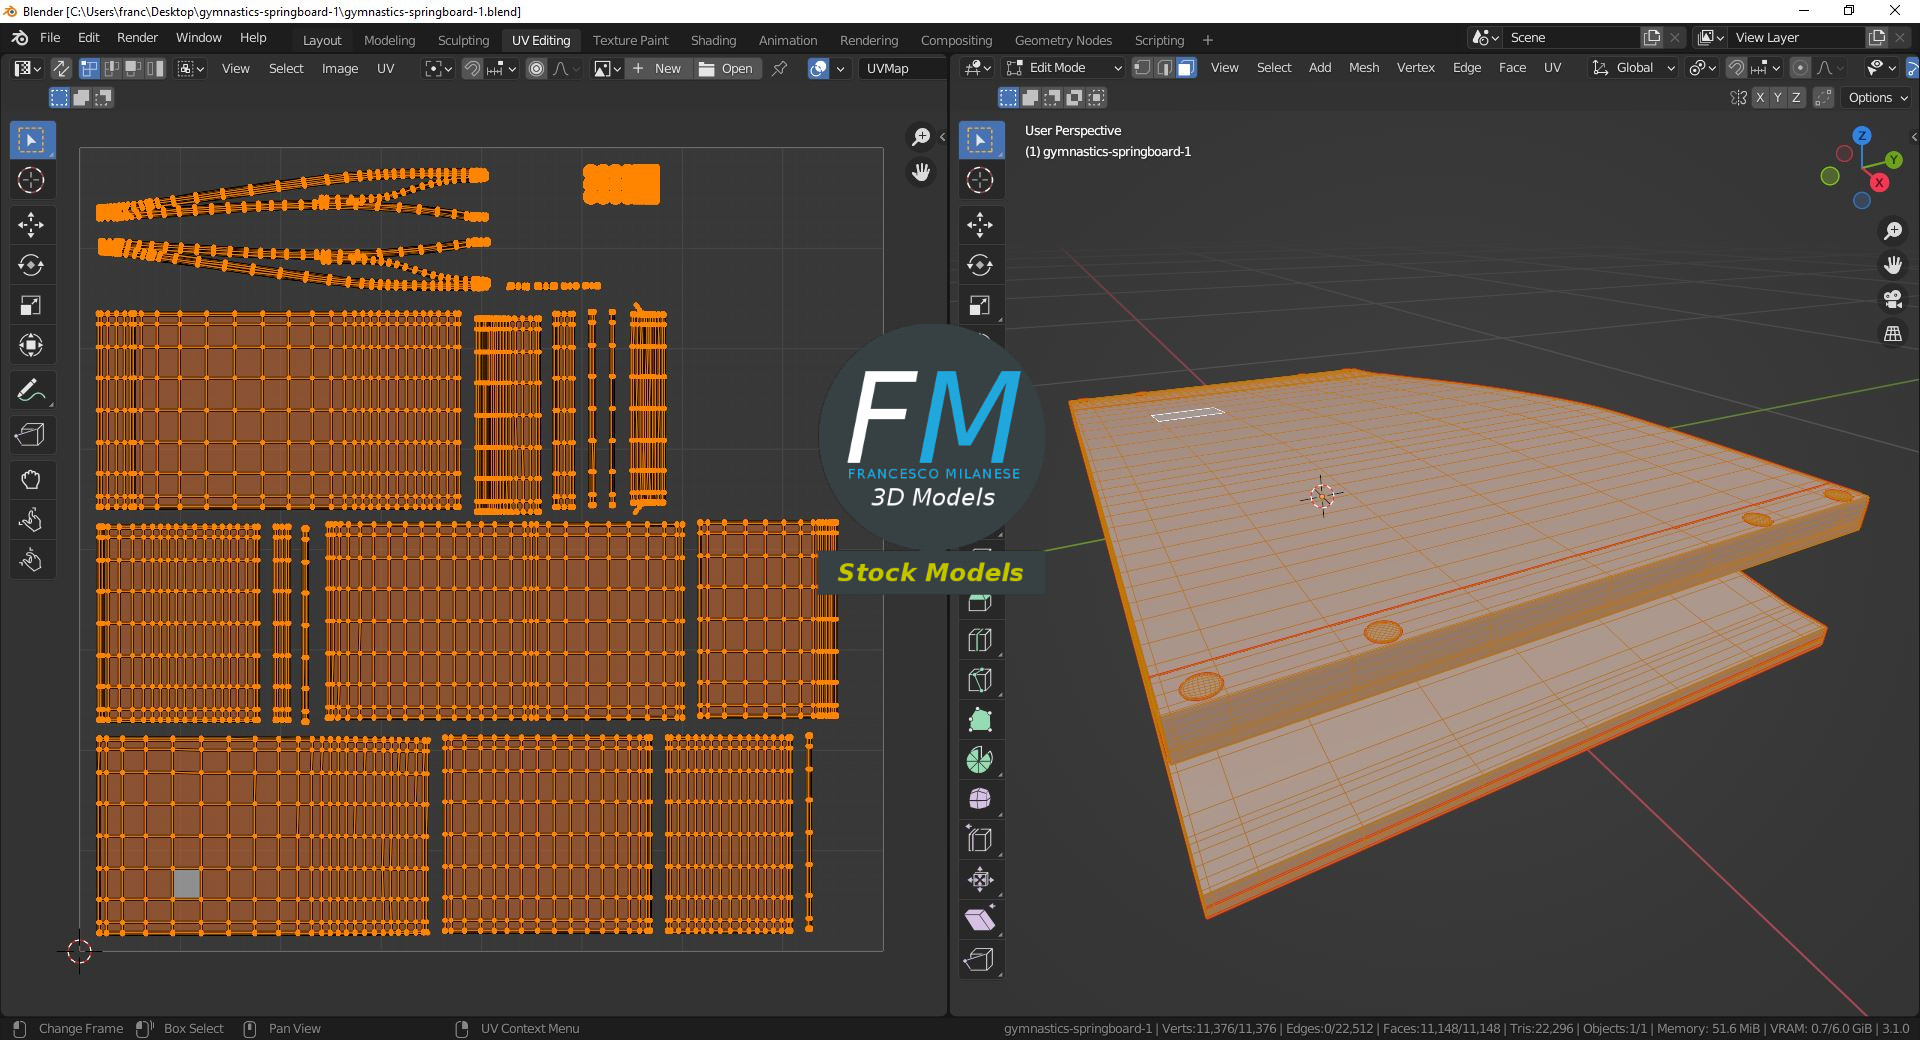This screenshot has height=1040, width=1920.
Task: Select the UV Grab sculpt tool
Action: click(32, 480)
